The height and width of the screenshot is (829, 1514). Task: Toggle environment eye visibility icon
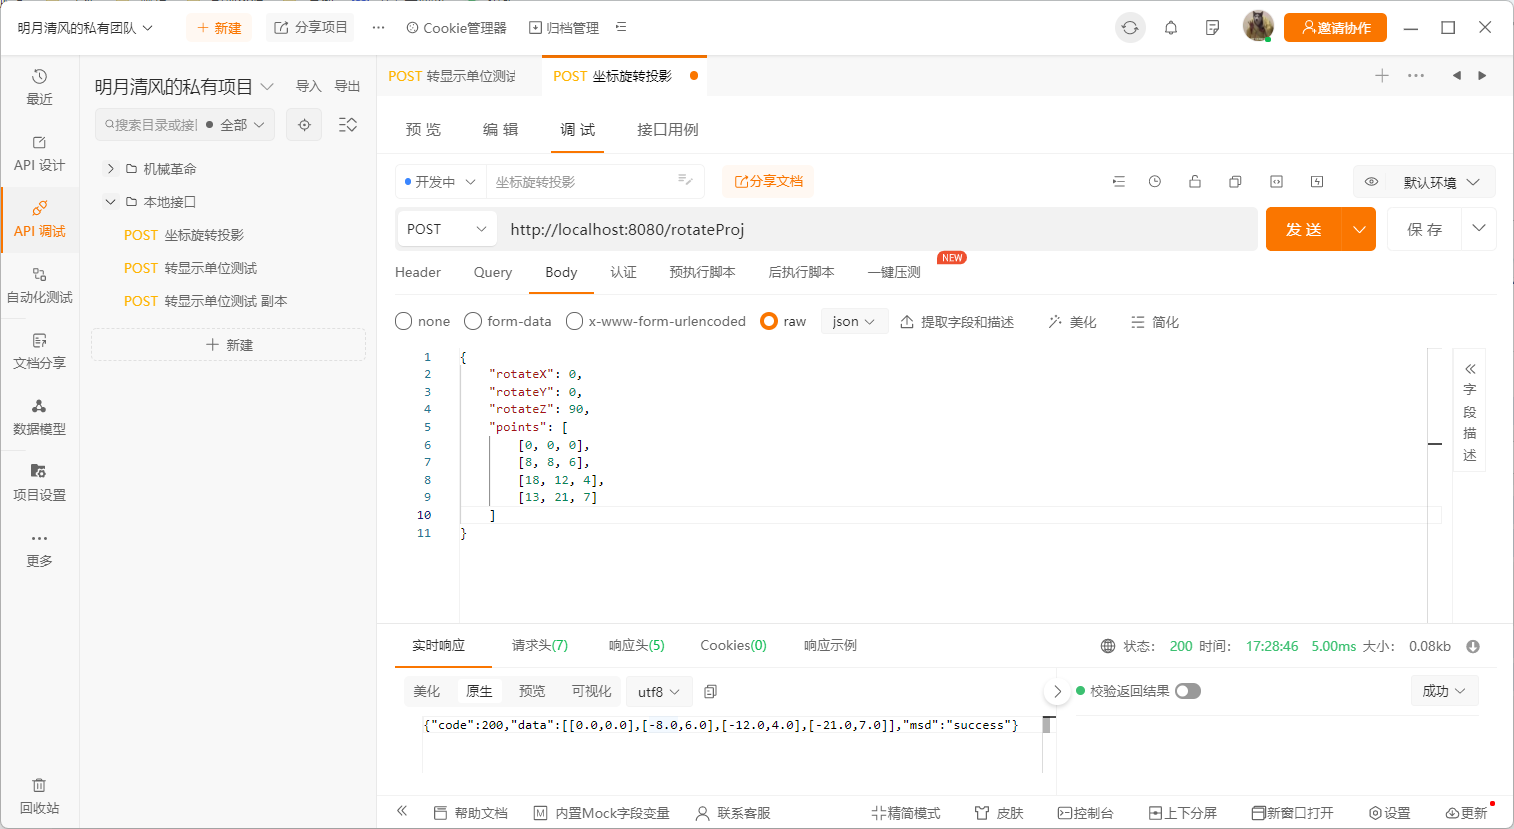1372,182
